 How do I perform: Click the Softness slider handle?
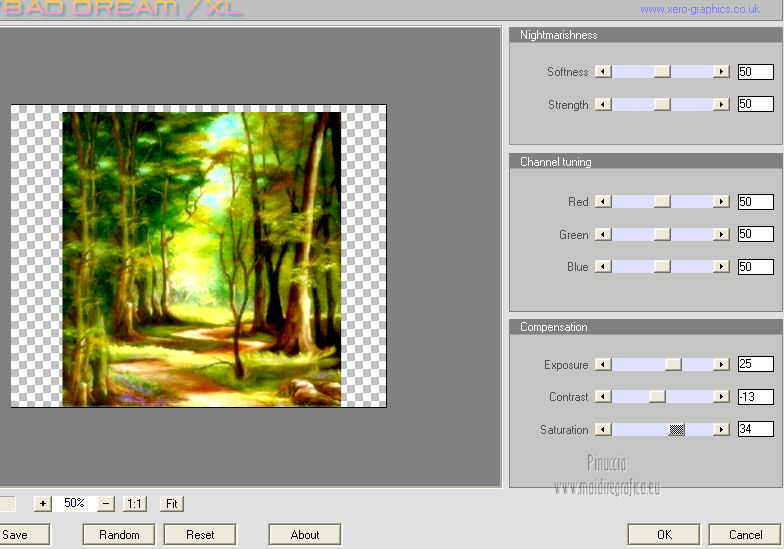662,72
